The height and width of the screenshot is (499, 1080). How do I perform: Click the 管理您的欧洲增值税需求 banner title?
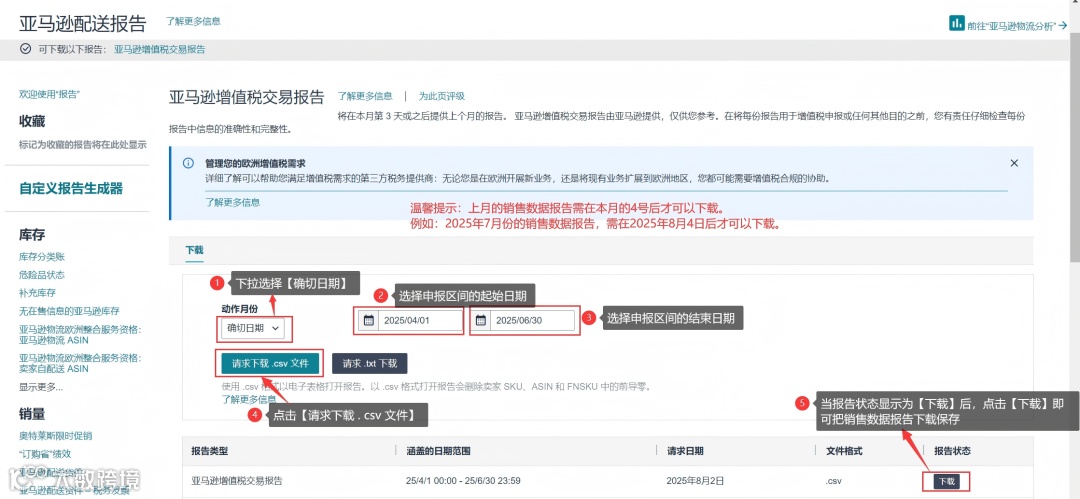[x=256, y=164]
